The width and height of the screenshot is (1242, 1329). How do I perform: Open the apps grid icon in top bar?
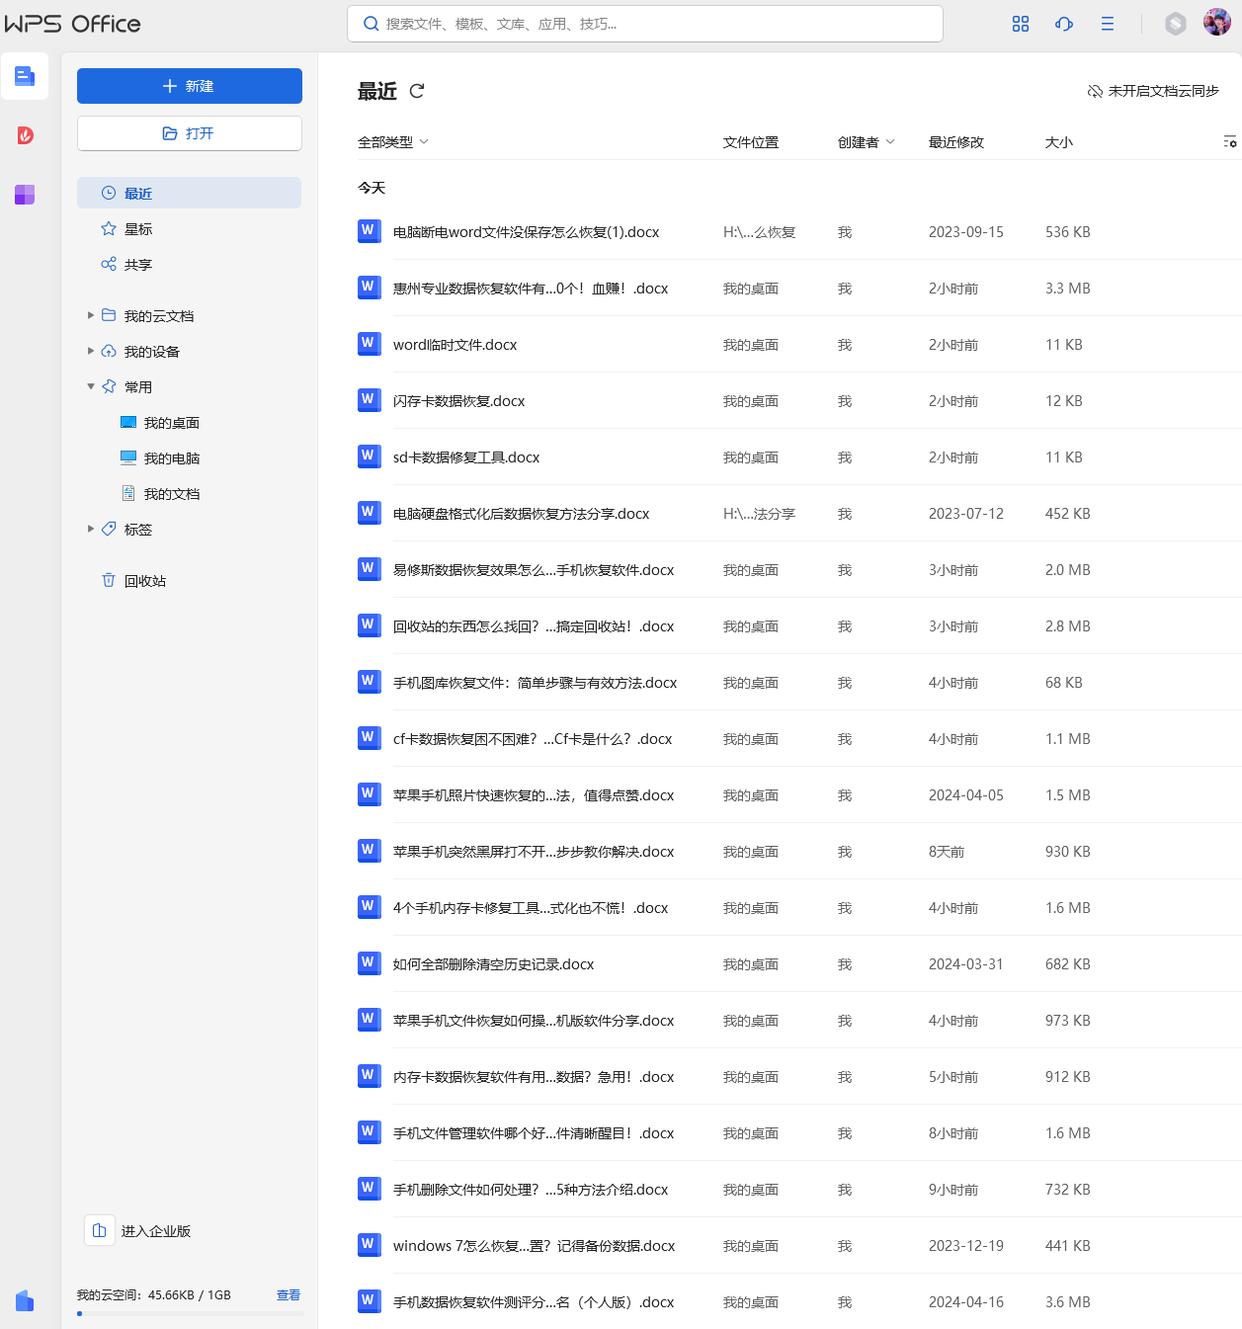[x=1020, y=24]
